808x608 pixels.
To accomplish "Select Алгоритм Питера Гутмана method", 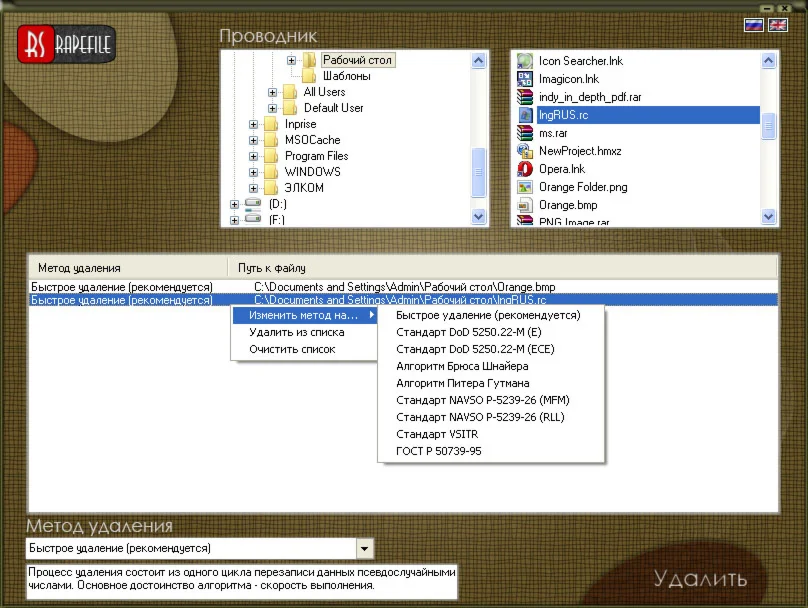I will coord(491,383).
